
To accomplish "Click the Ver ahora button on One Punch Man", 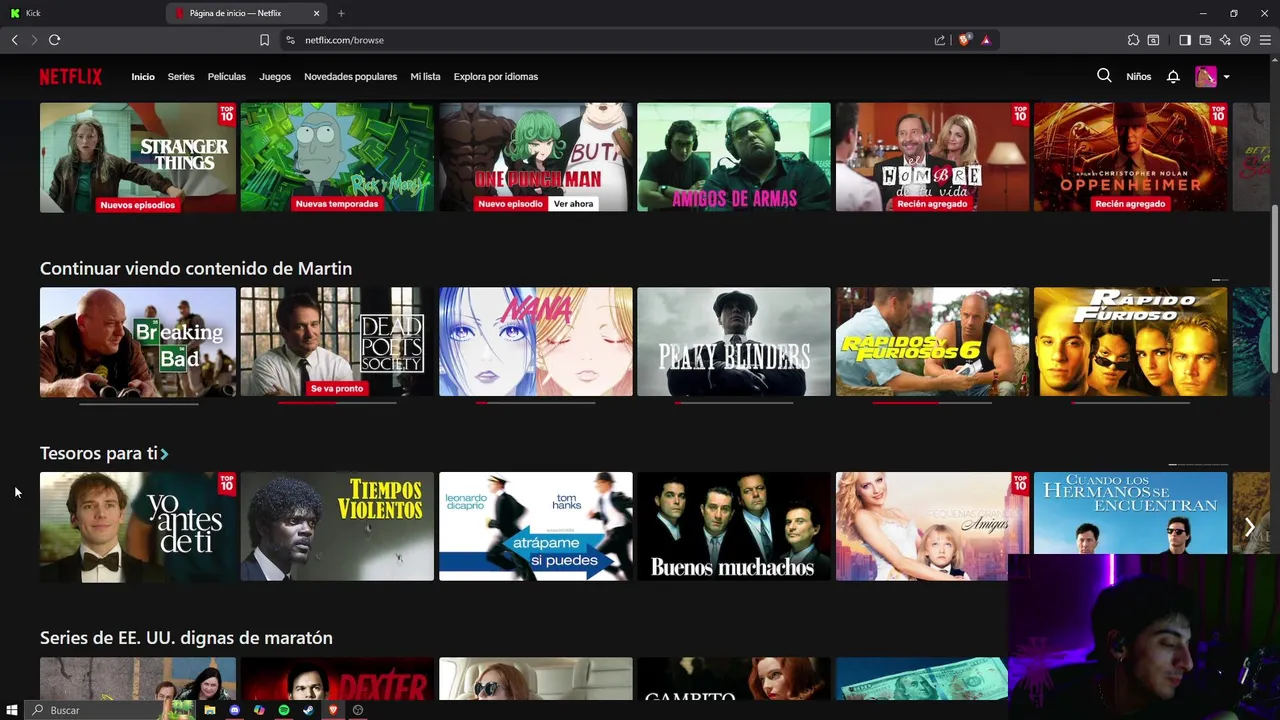I will (573, 204).
